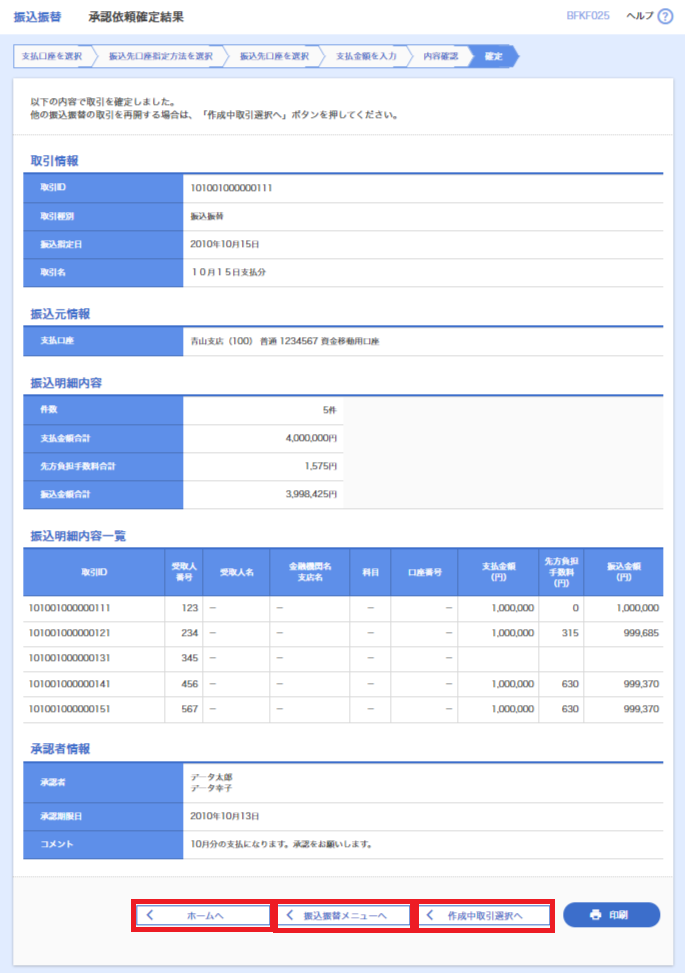Click the 振込振替 page title

(37, 17)
